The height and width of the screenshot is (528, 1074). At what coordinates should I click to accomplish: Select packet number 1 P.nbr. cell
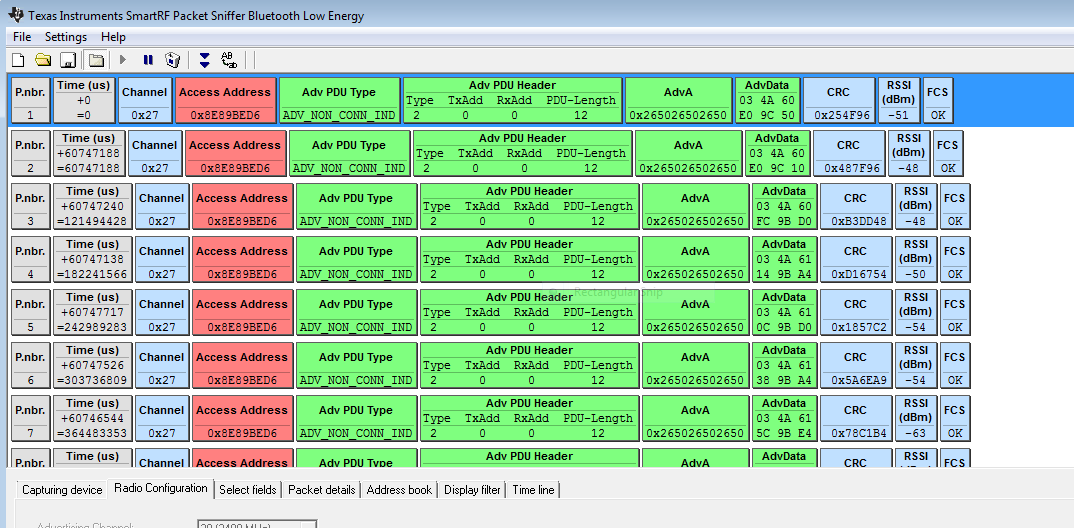point(29,101)
